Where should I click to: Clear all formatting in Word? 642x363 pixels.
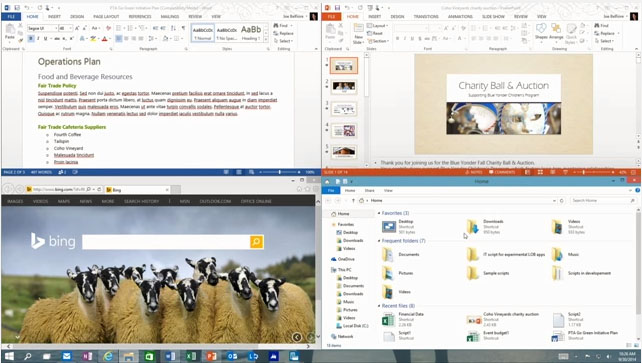(109, 28)
